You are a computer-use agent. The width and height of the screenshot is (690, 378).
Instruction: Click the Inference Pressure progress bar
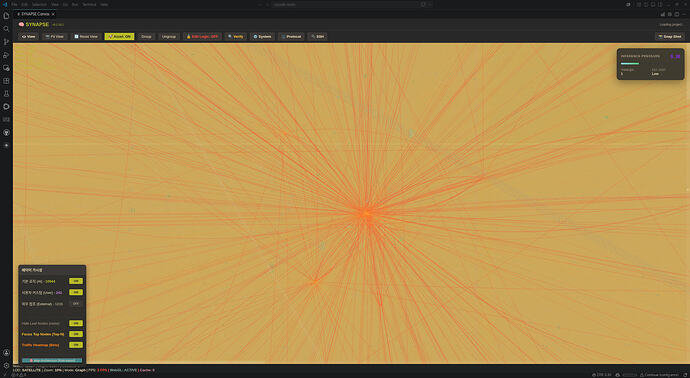point(629,64)
